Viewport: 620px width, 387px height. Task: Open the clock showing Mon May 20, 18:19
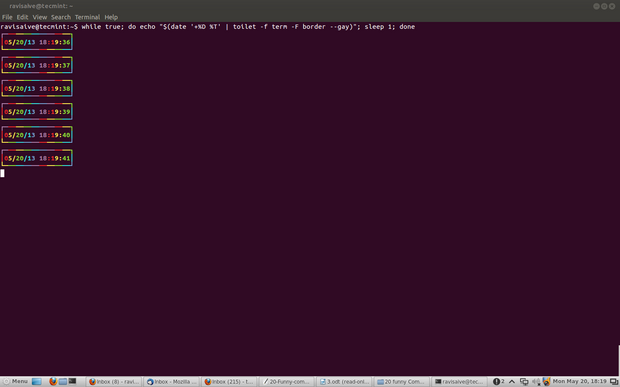[579, 381]
